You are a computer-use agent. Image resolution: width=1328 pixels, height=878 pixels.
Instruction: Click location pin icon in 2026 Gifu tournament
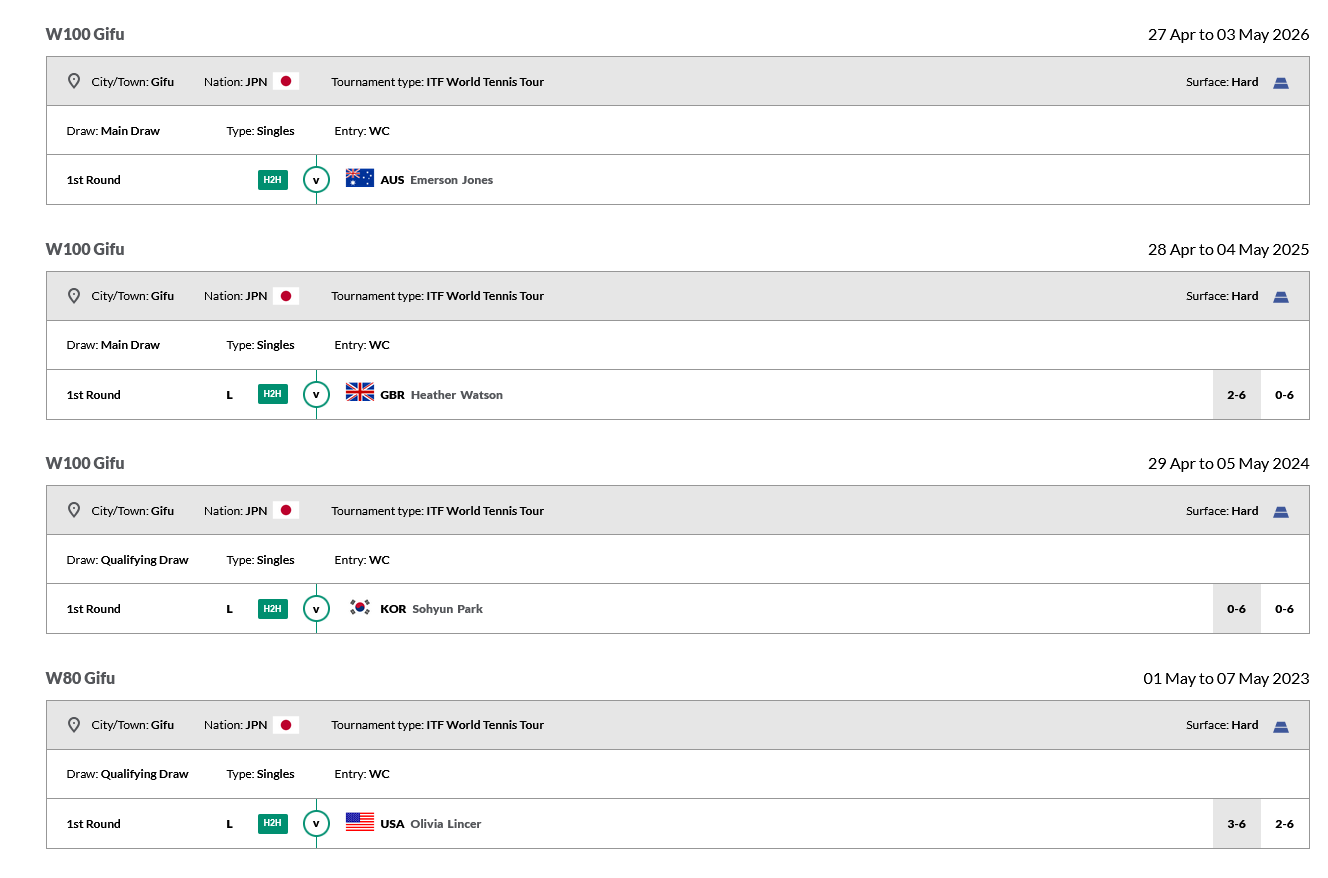(x=73, y=81)
